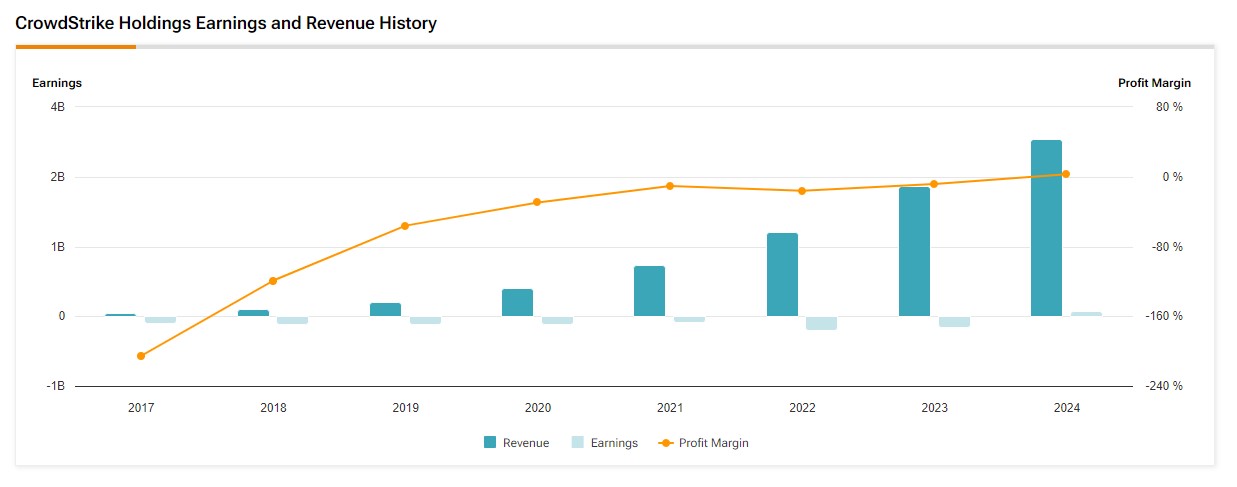Click the '-1B' left axis label
Image resolution: width=1237 pixels, height=487 pixels.
click(x=55, y=386)
